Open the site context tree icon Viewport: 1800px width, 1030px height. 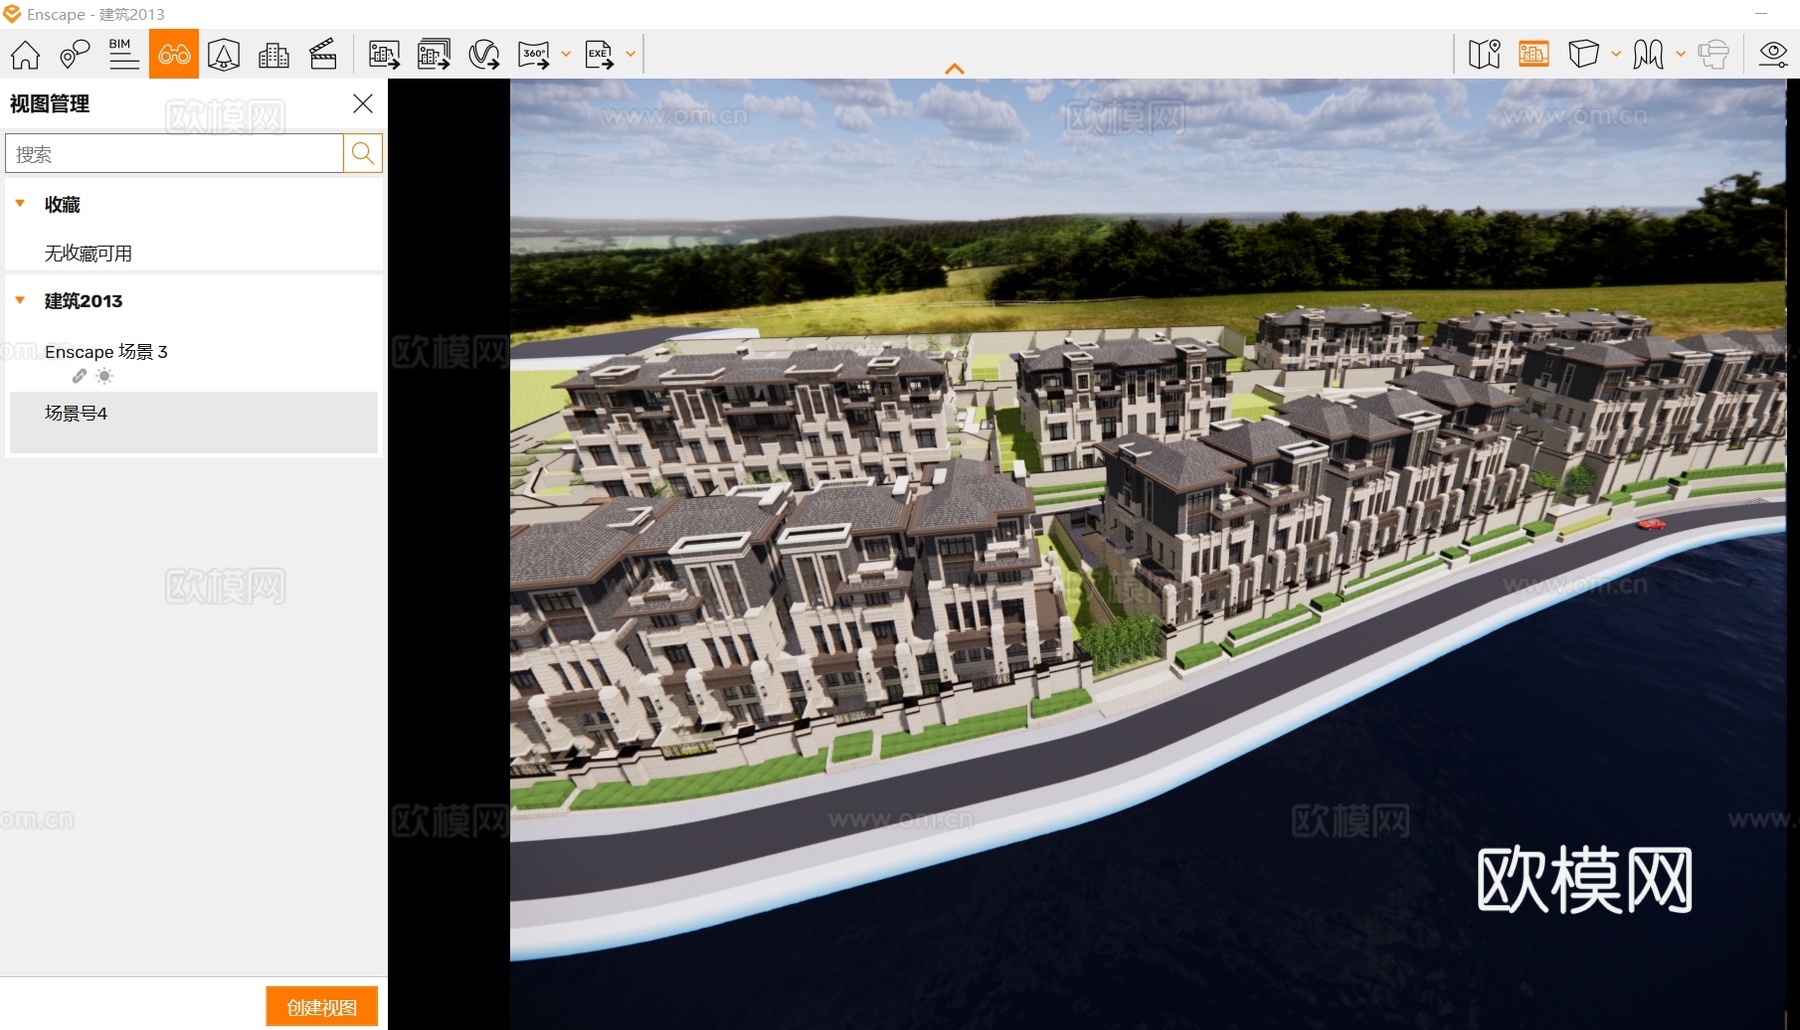223,54
